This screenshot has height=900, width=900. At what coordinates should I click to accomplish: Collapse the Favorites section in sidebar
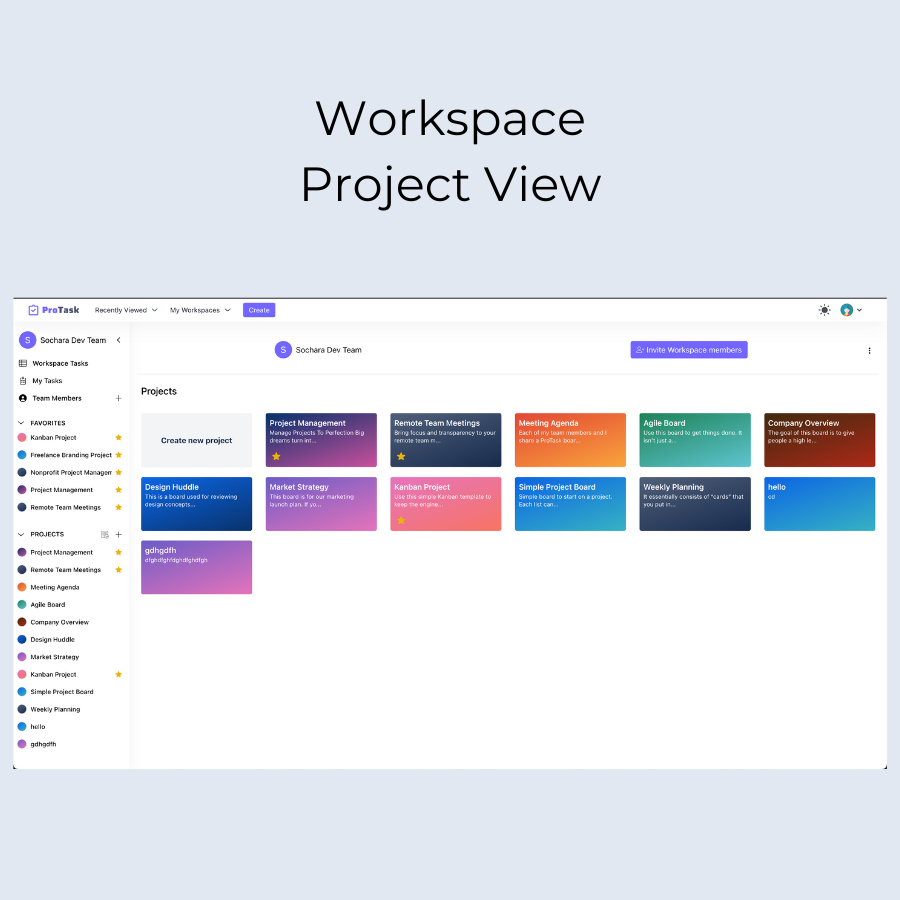click(22, 423)
